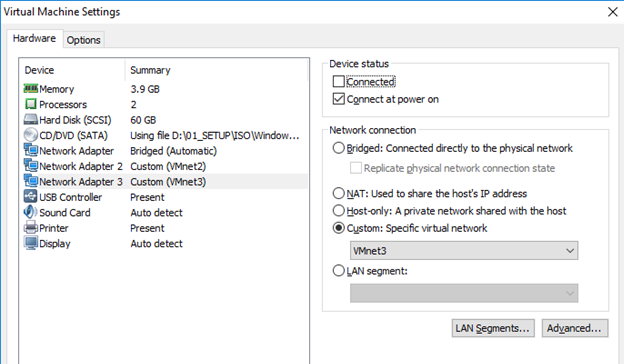Click the CD/DVD (SATA) disc icon

(x=31, y=135)
